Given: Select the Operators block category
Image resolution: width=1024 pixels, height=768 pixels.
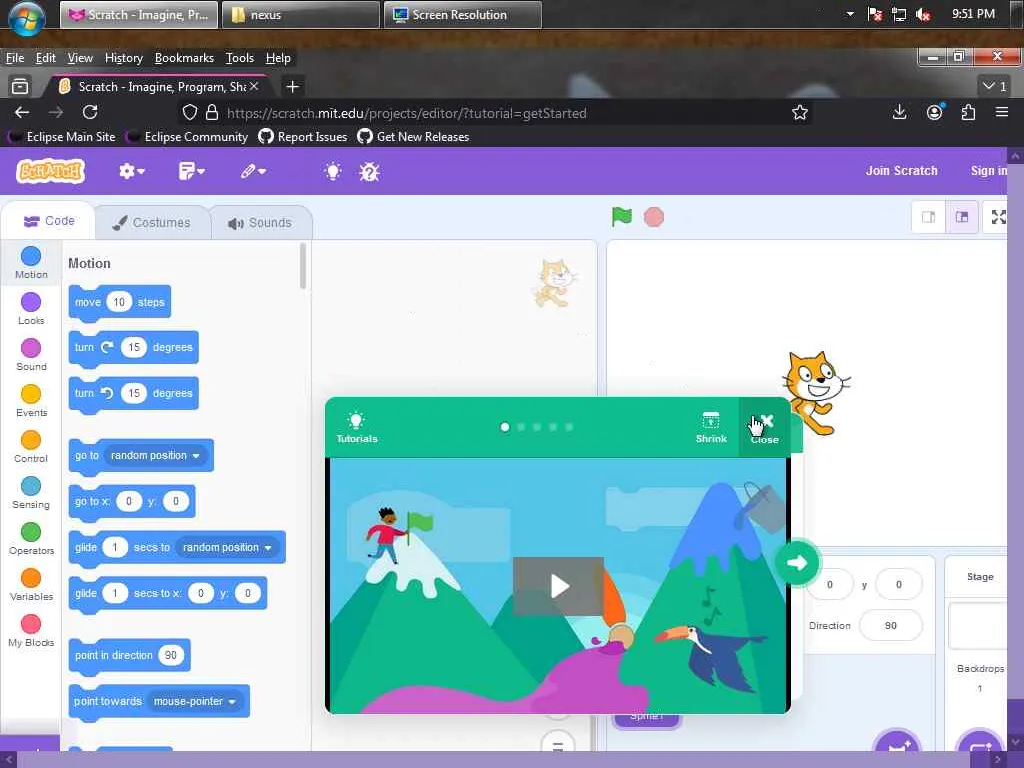Looking at the screenshot, I should pos(31,539).
